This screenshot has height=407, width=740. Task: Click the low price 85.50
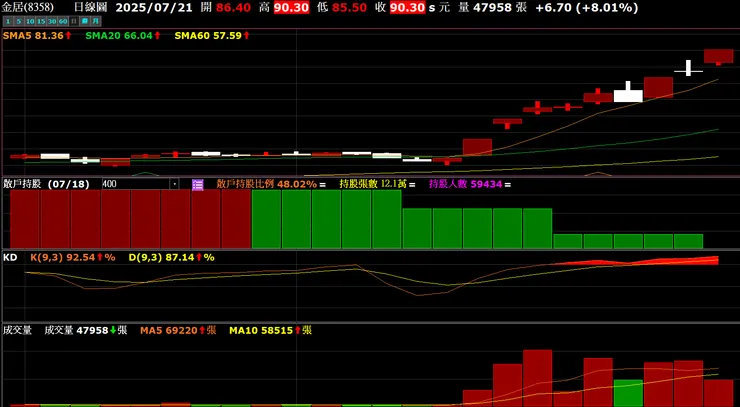point(350,8)
